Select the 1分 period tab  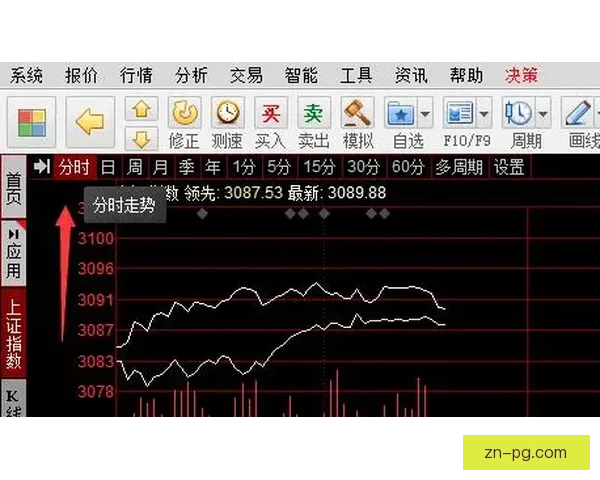point(244,167)
